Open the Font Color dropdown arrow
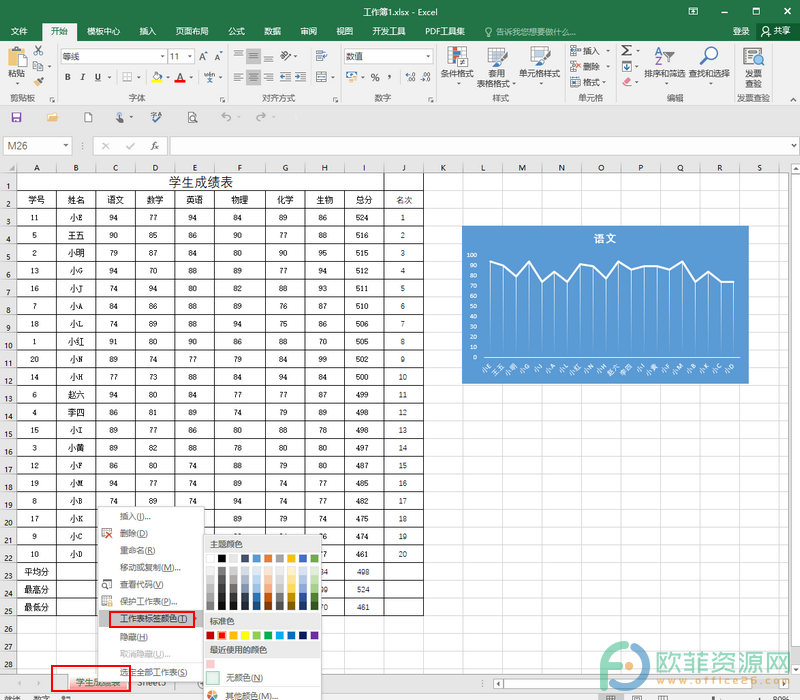The image size is (800, 700). click(191, 78)
